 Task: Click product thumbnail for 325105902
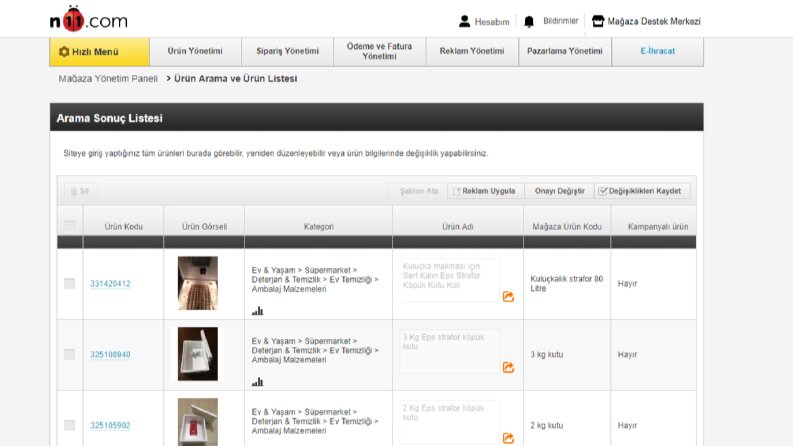tap(198, 422)
